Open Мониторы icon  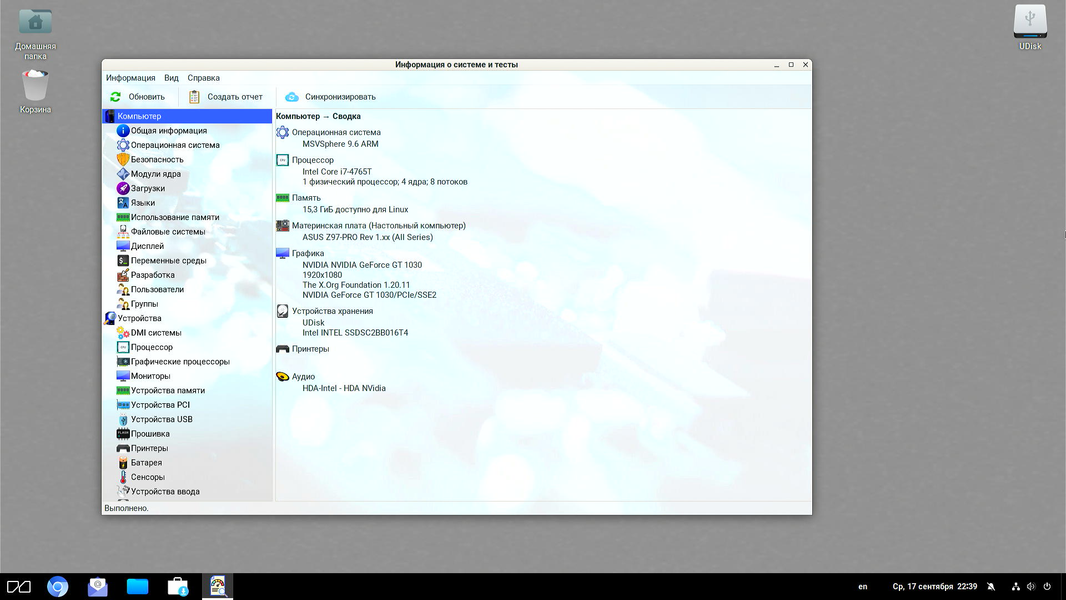pos(123,376)
